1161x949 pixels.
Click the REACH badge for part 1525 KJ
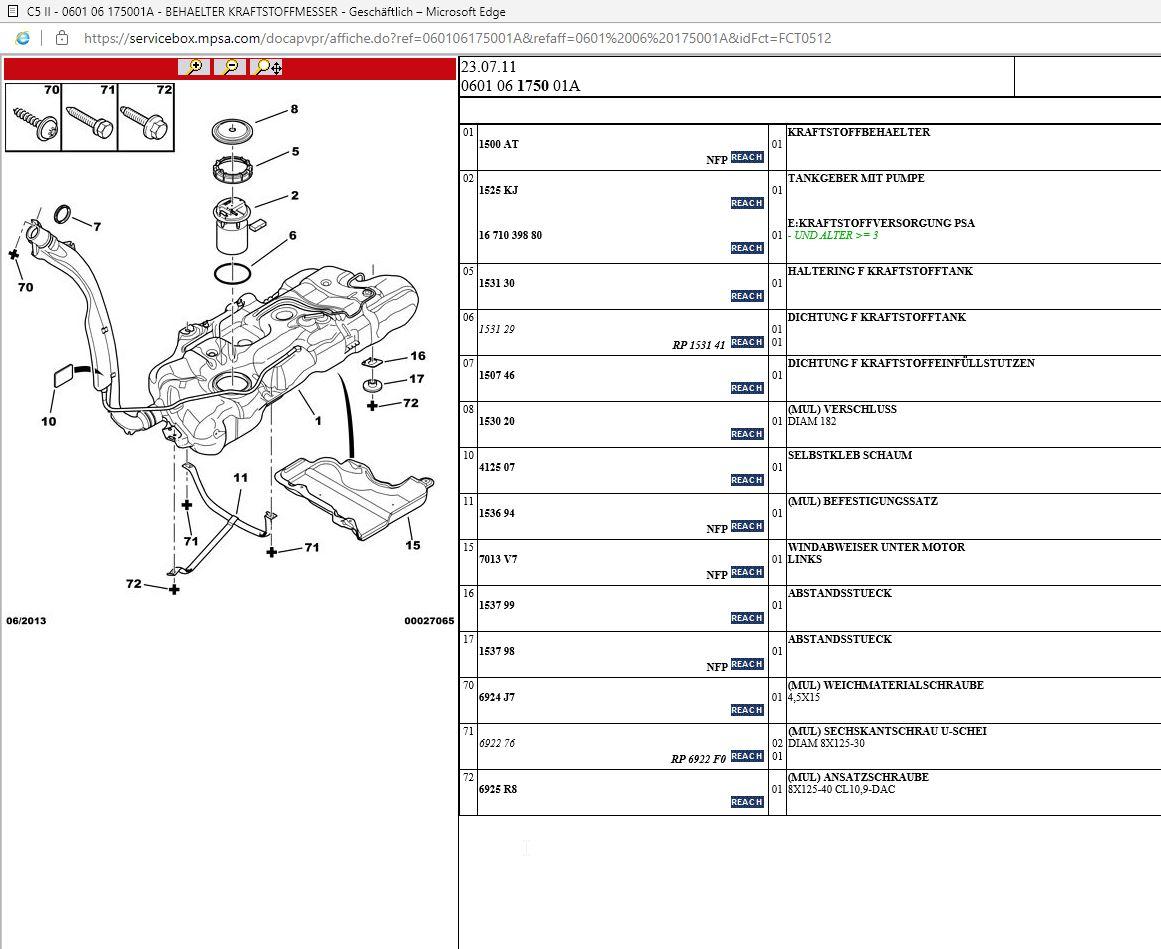(747, 203)
